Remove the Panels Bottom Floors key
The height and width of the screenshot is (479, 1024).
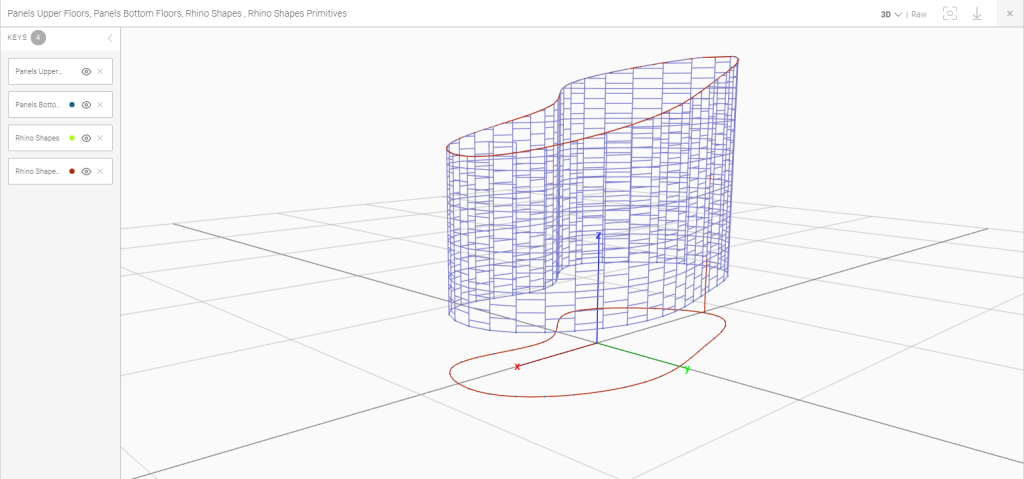coord(100,105)
